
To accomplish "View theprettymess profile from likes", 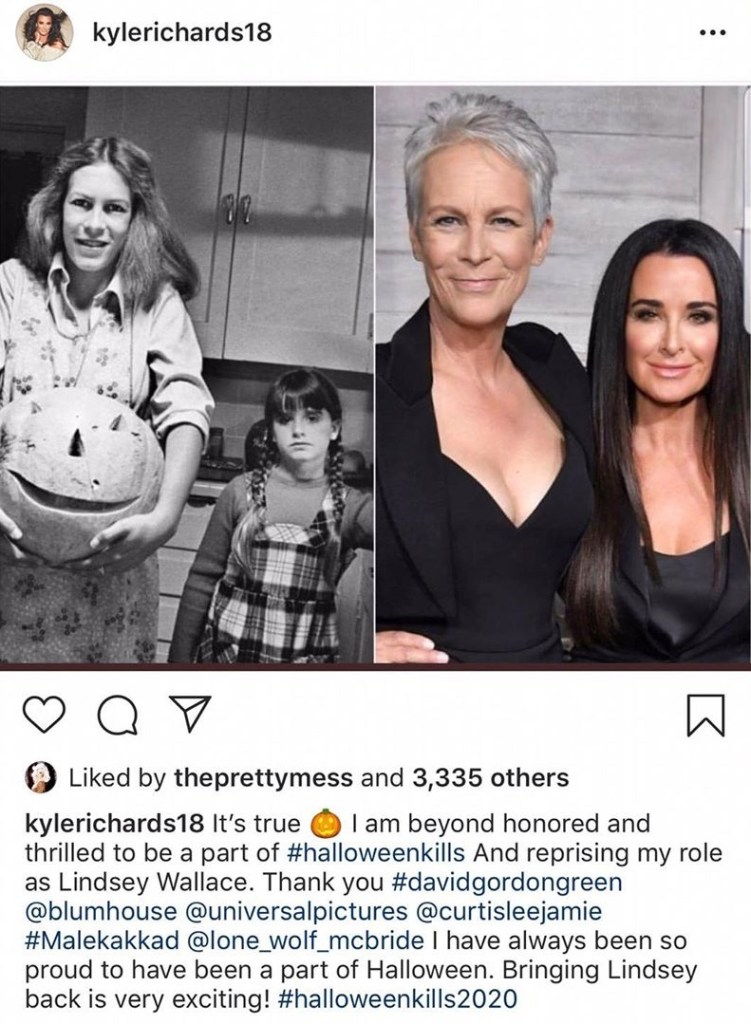I will (x=263, y=778).
